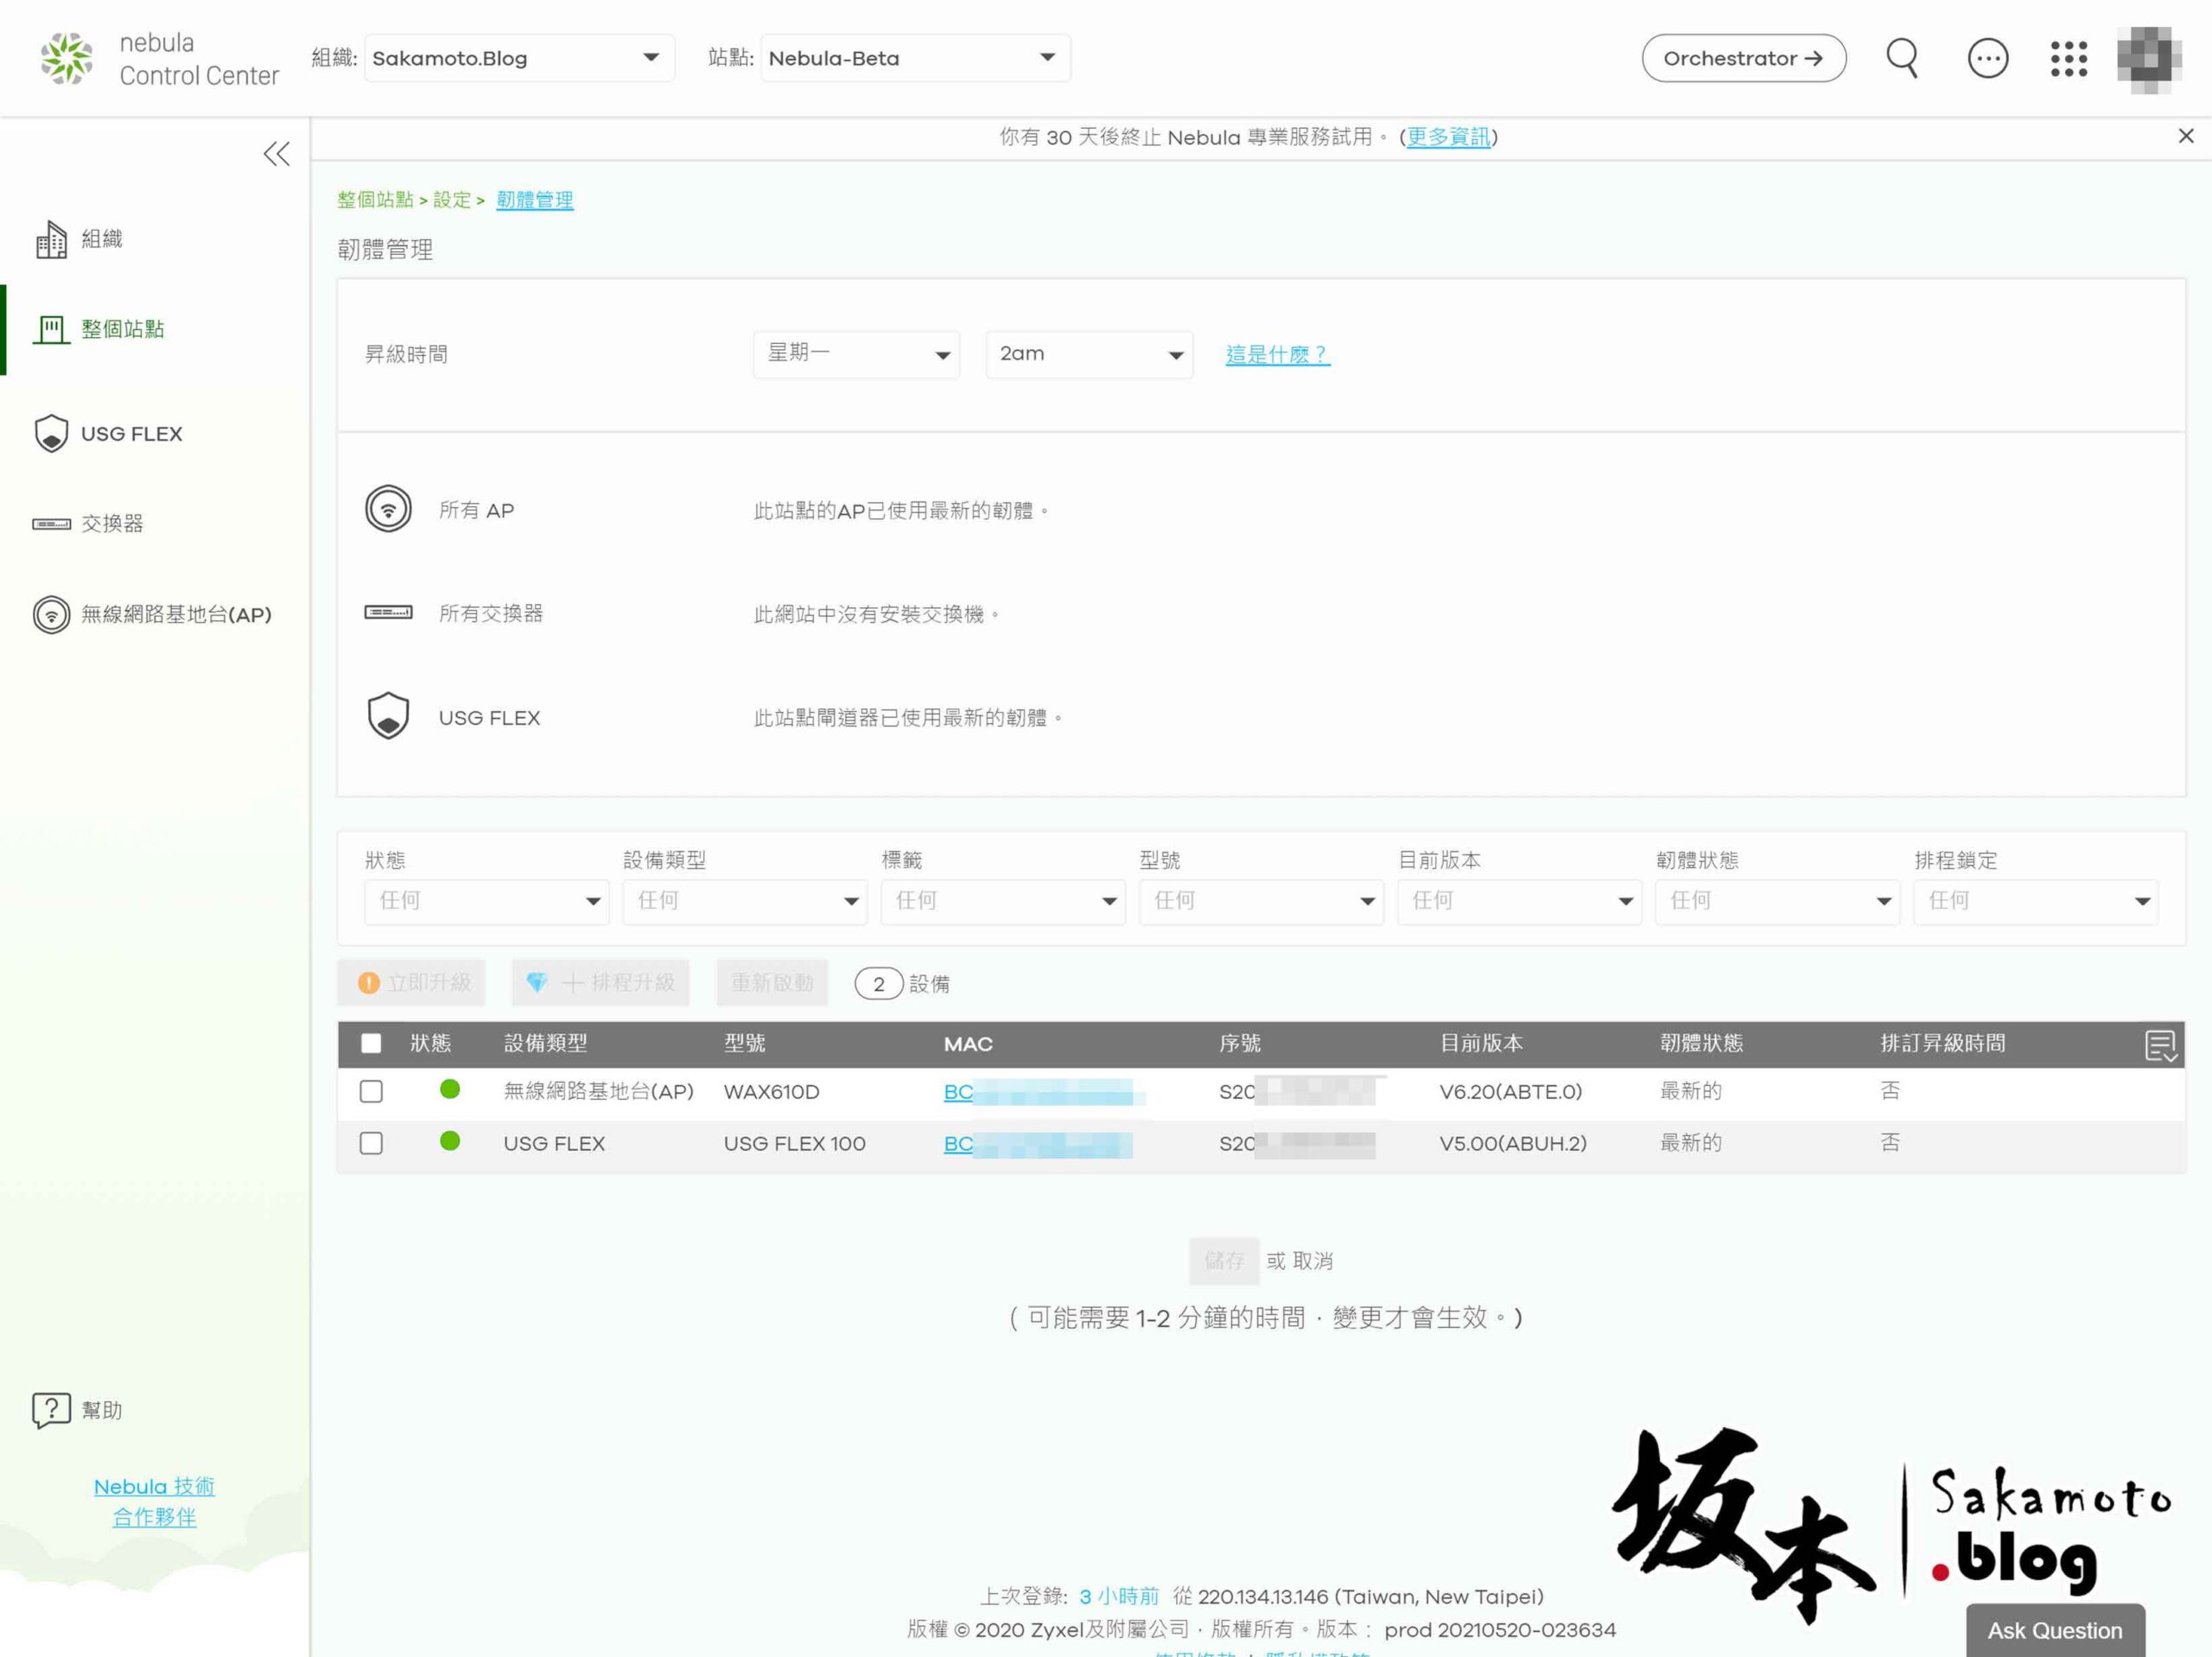Click the Orchestrator button

point(1743,58)
